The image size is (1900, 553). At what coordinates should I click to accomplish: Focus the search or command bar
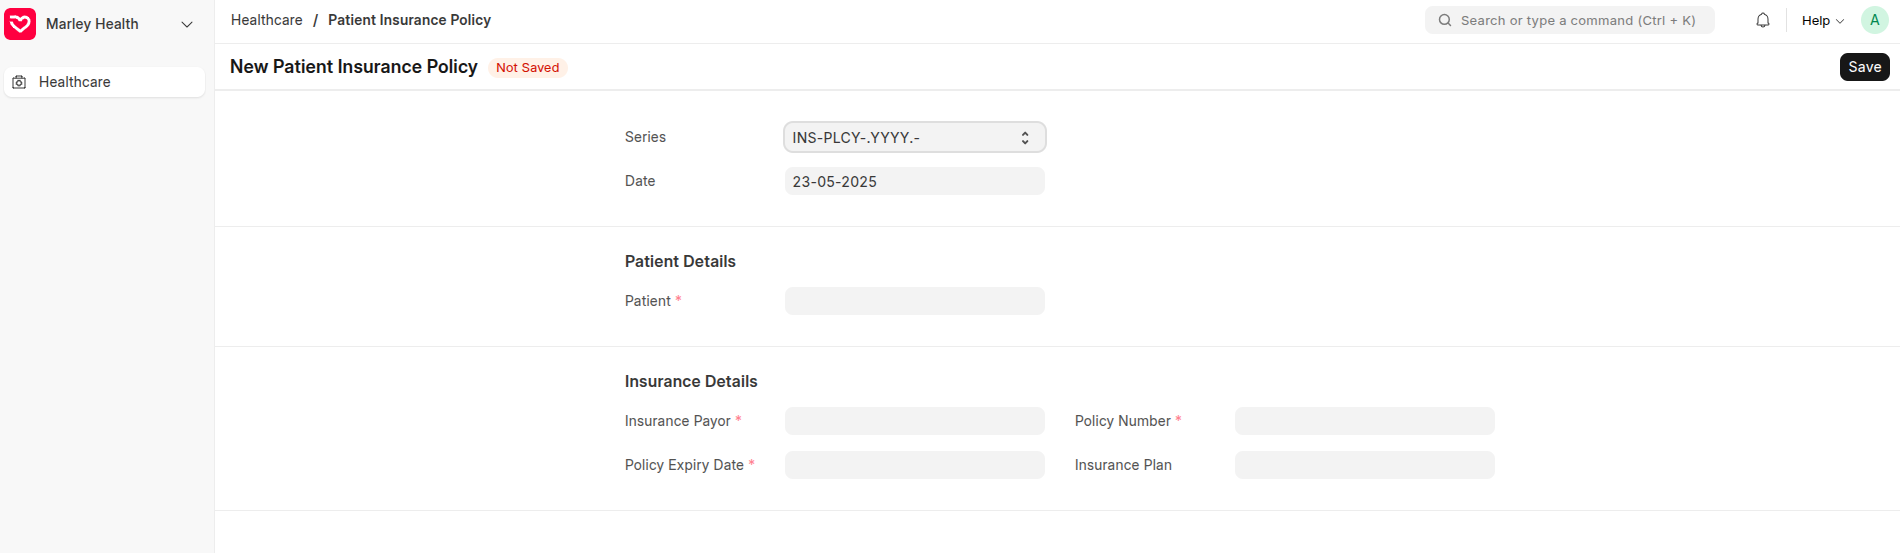pyautogui.click(x=1569, y=20)
